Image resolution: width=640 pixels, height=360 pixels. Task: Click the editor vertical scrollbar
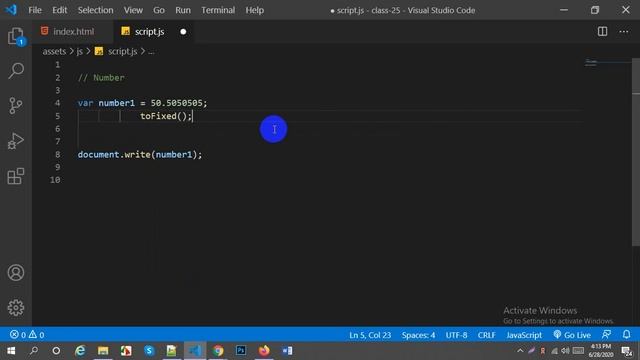coord(636,152)
